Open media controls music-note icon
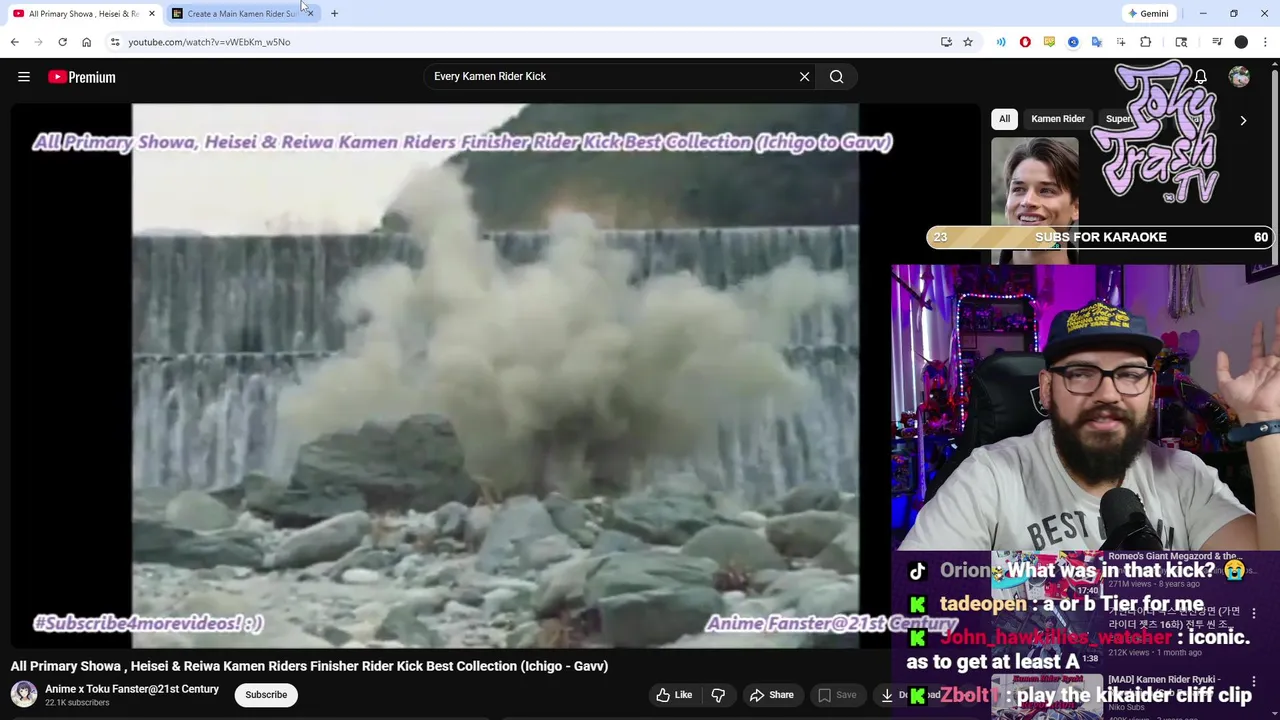The image size is (1280, 720). point(1217,42)
